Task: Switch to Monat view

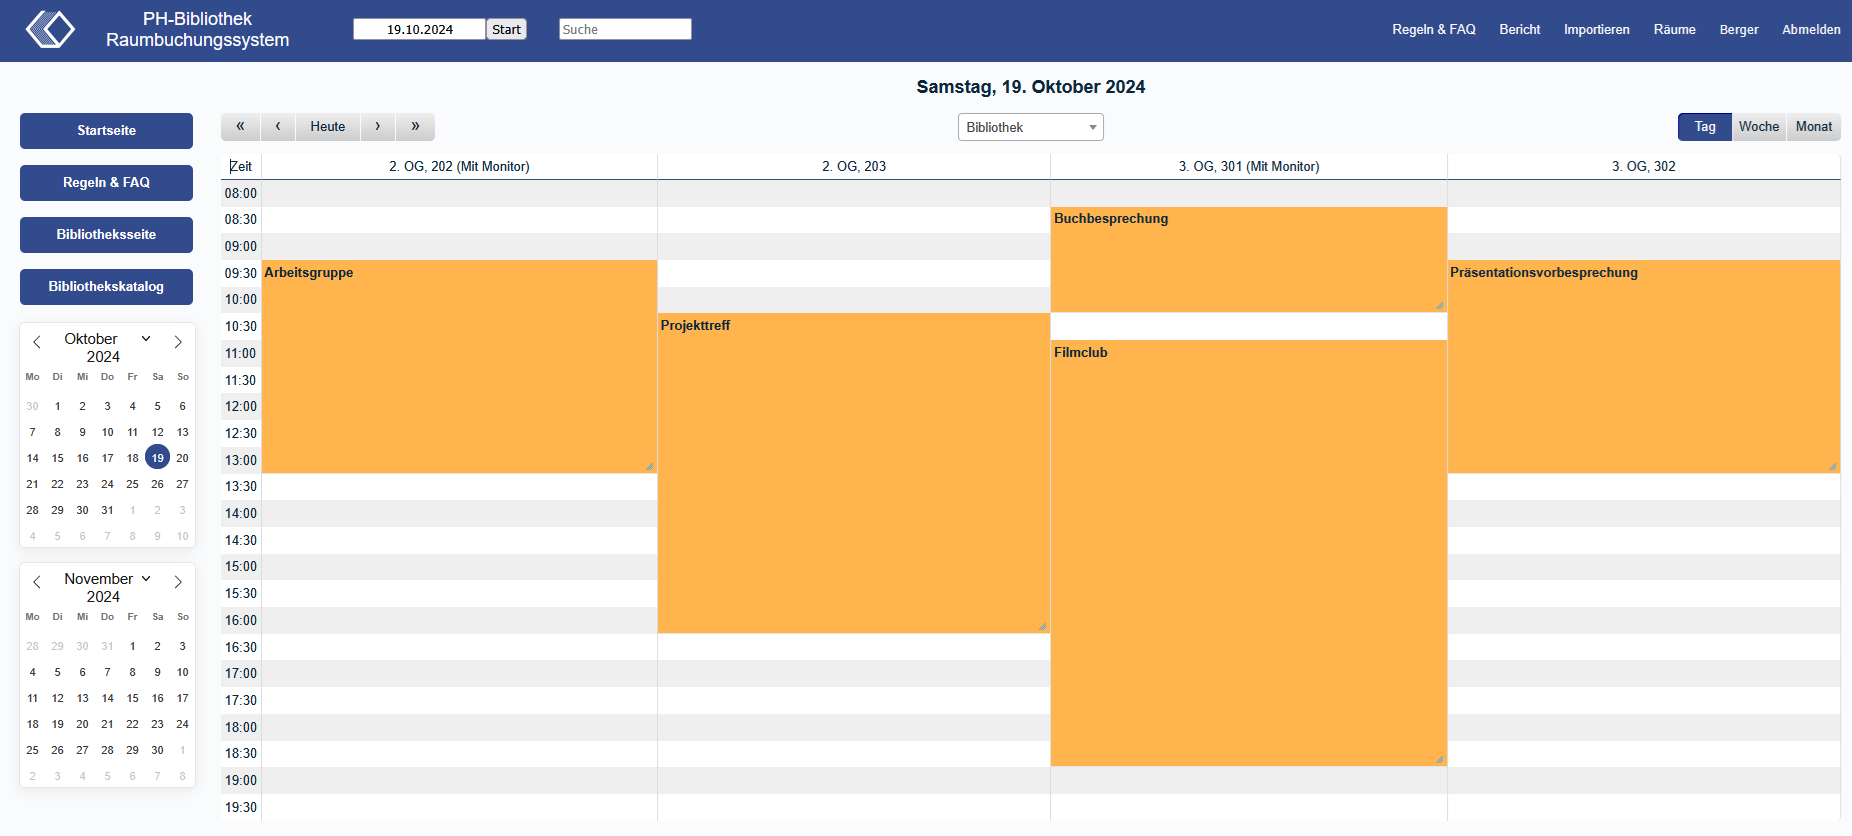Action: pos(1813,127)
